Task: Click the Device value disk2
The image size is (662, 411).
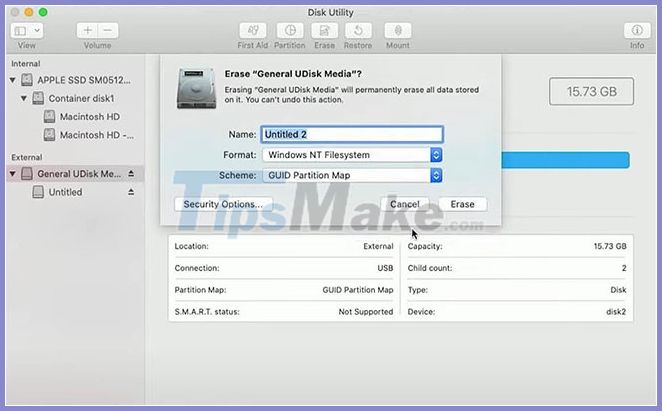Action: tap(616, 312)
